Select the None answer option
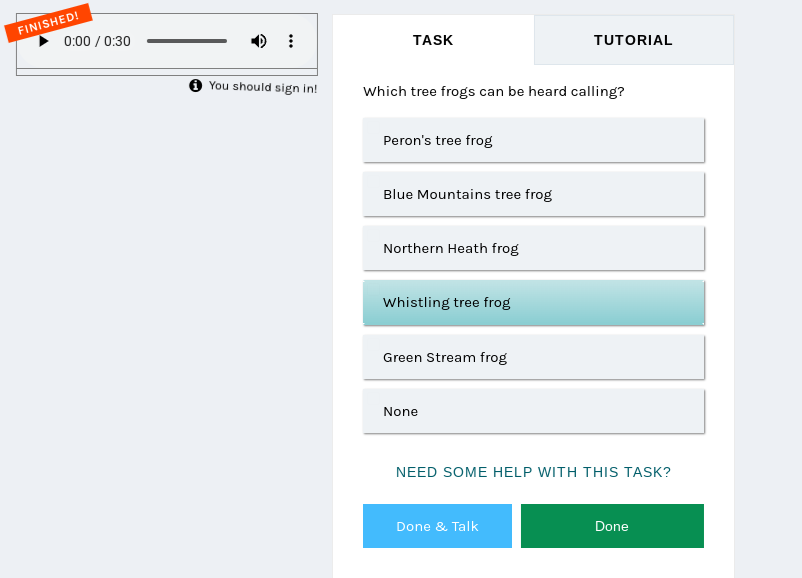802x578 pixels. point(533,411)
